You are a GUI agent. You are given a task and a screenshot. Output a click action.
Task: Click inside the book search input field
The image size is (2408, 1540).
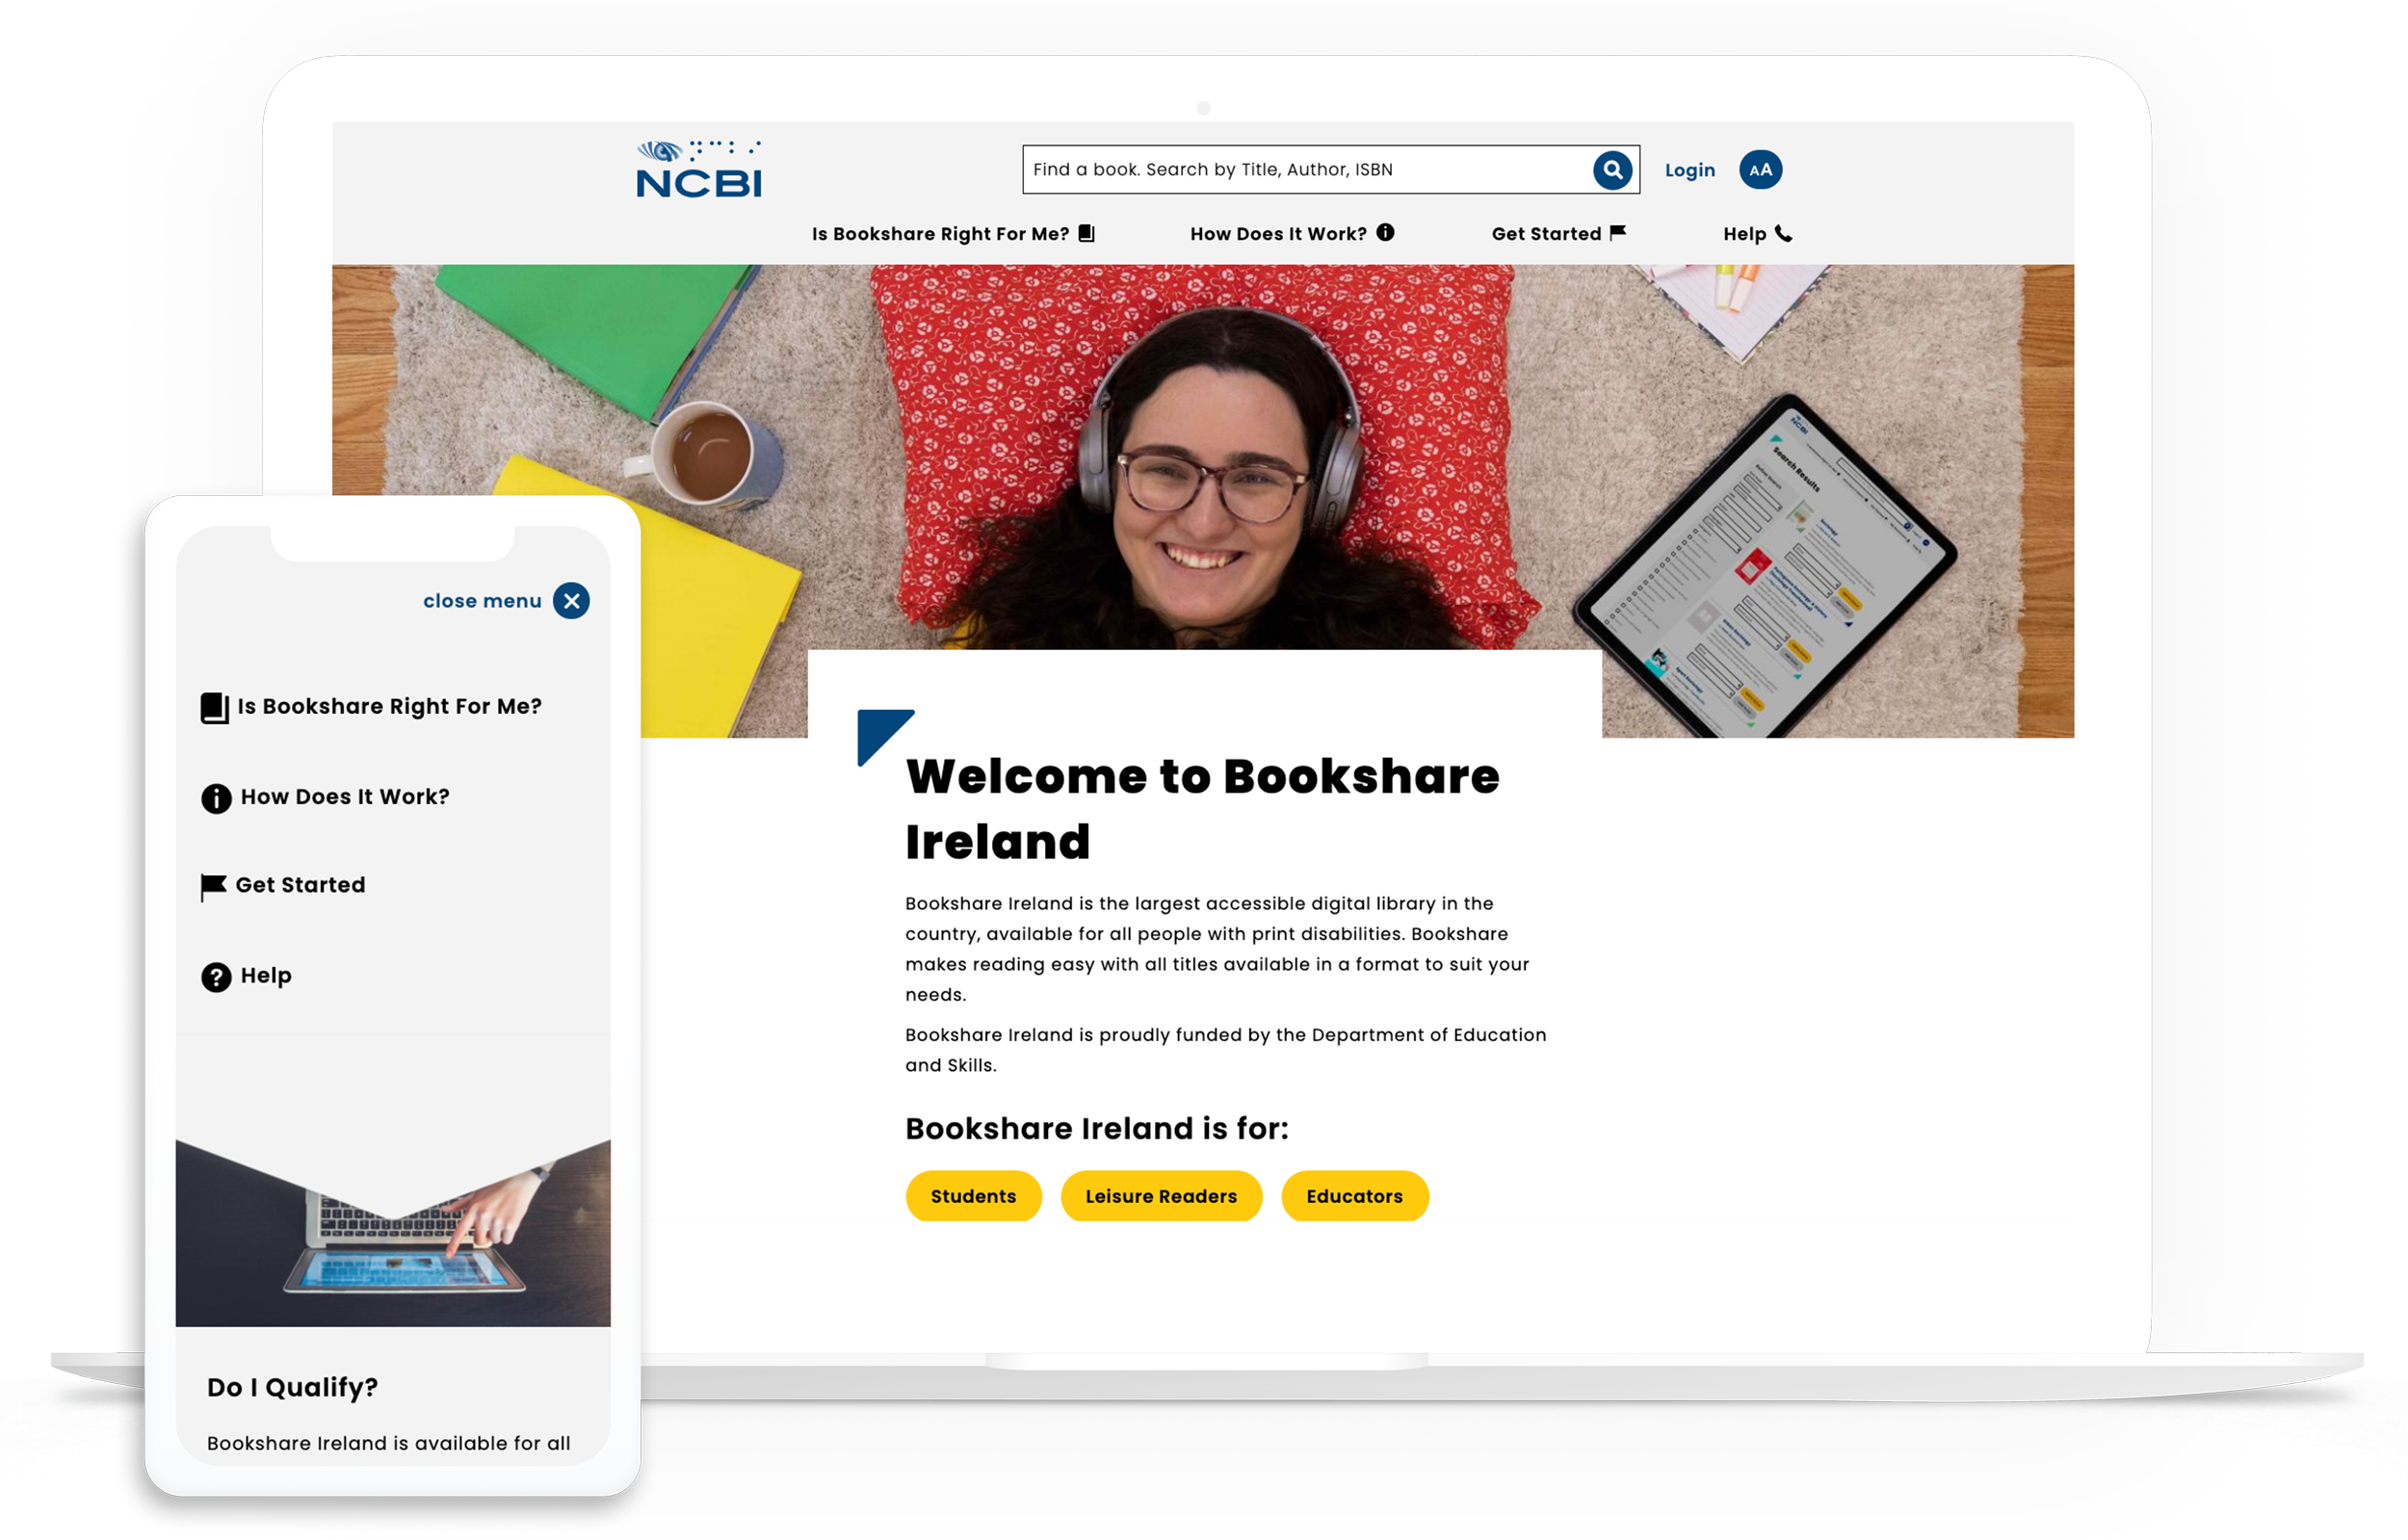tap(1306, 169)
